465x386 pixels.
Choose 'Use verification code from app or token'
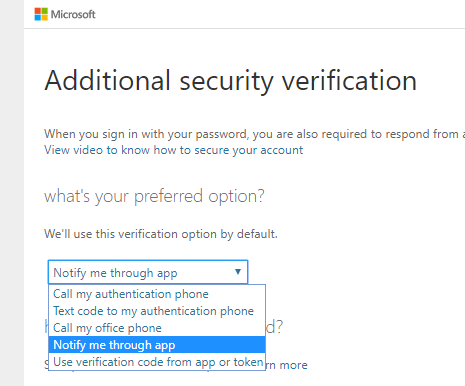[x=157, y=362]
